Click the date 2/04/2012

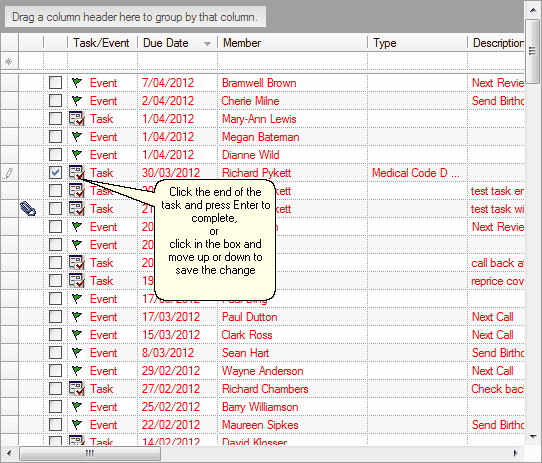[x=168, y=101]
